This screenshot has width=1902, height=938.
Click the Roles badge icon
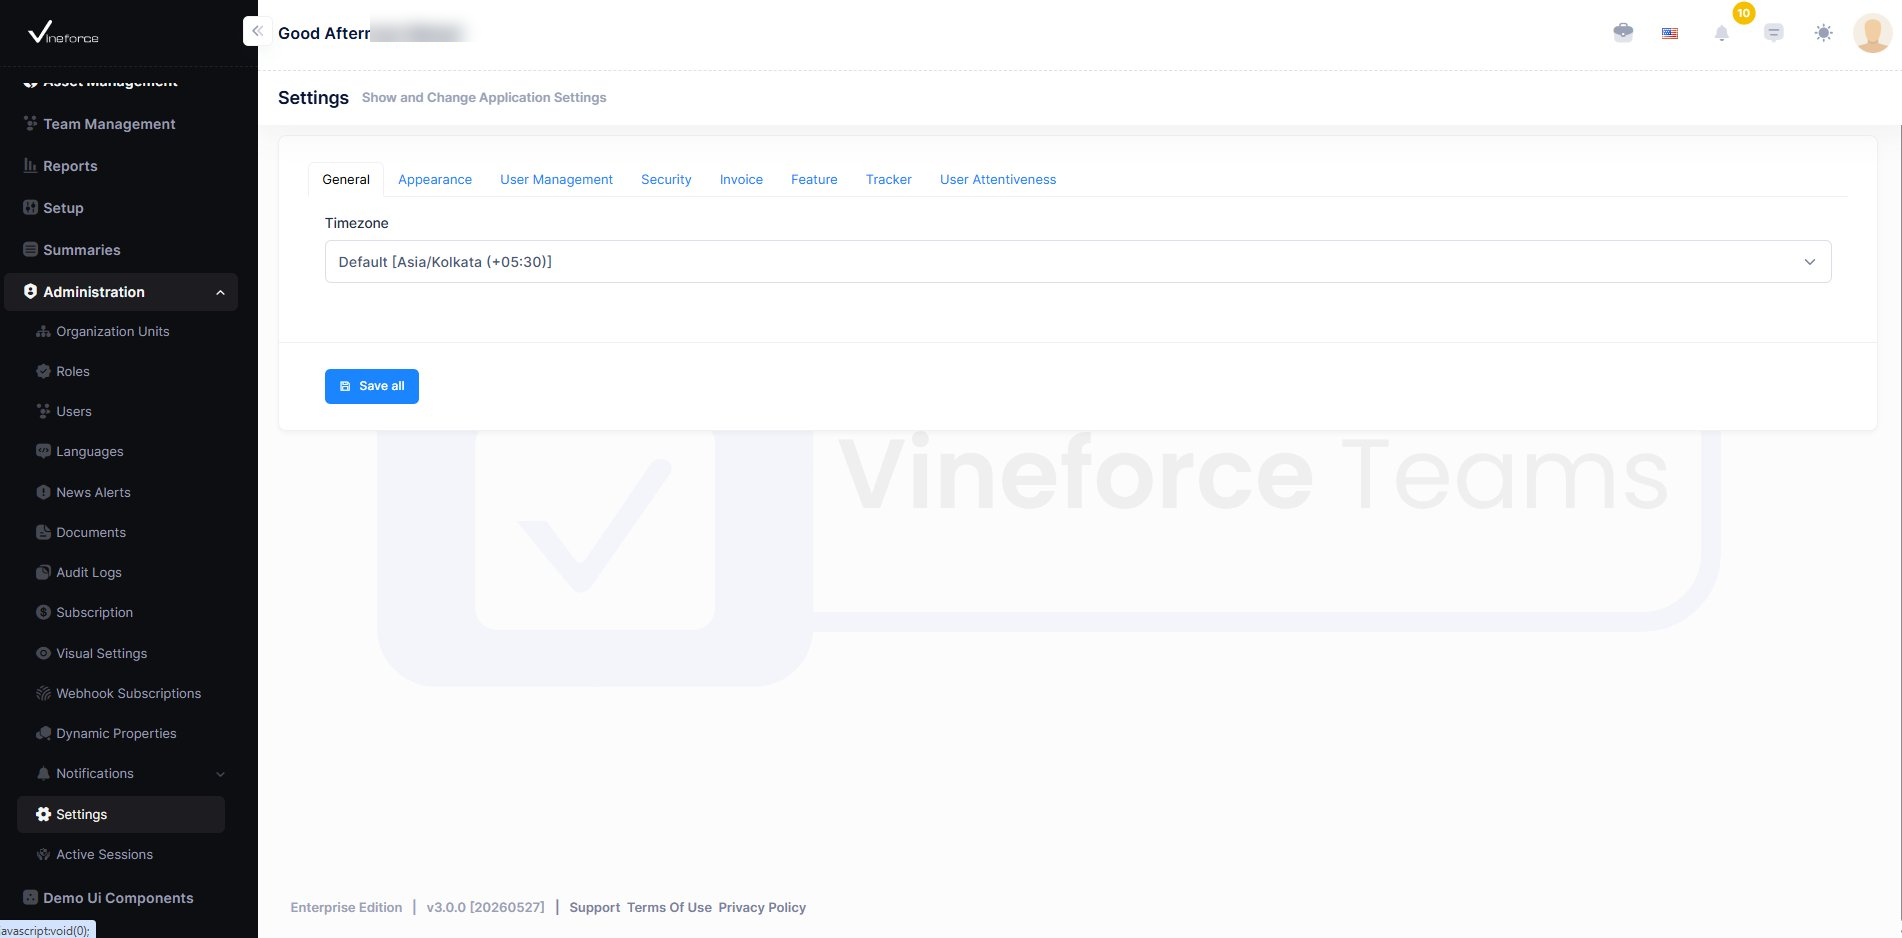coord(43,372)
